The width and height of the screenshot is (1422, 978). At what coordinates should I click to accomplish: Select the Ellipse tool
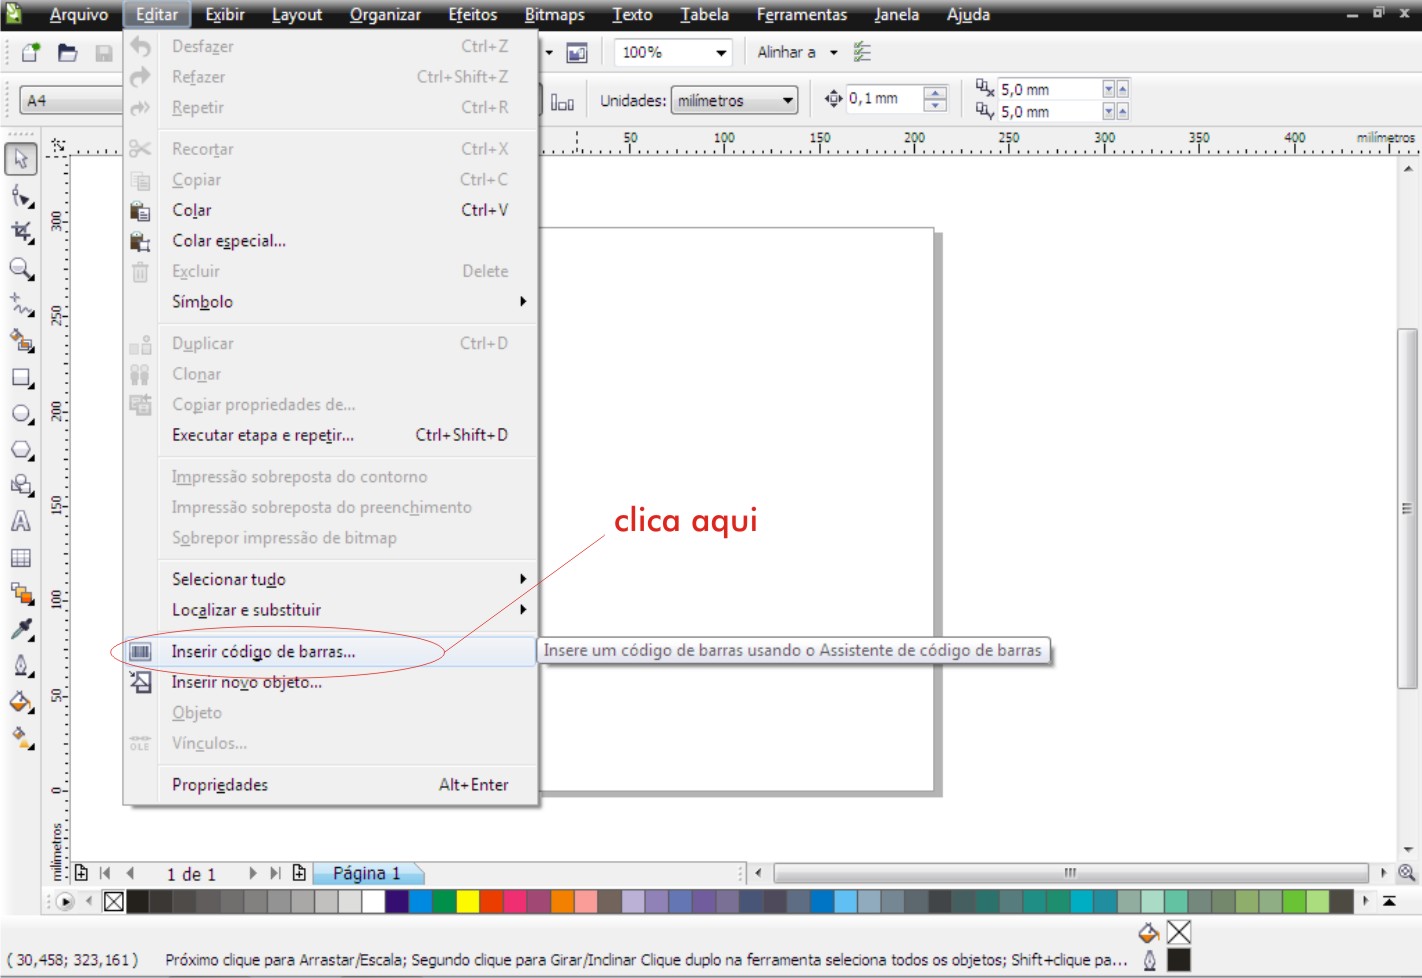pyautogui.click(x=20, y=411)
